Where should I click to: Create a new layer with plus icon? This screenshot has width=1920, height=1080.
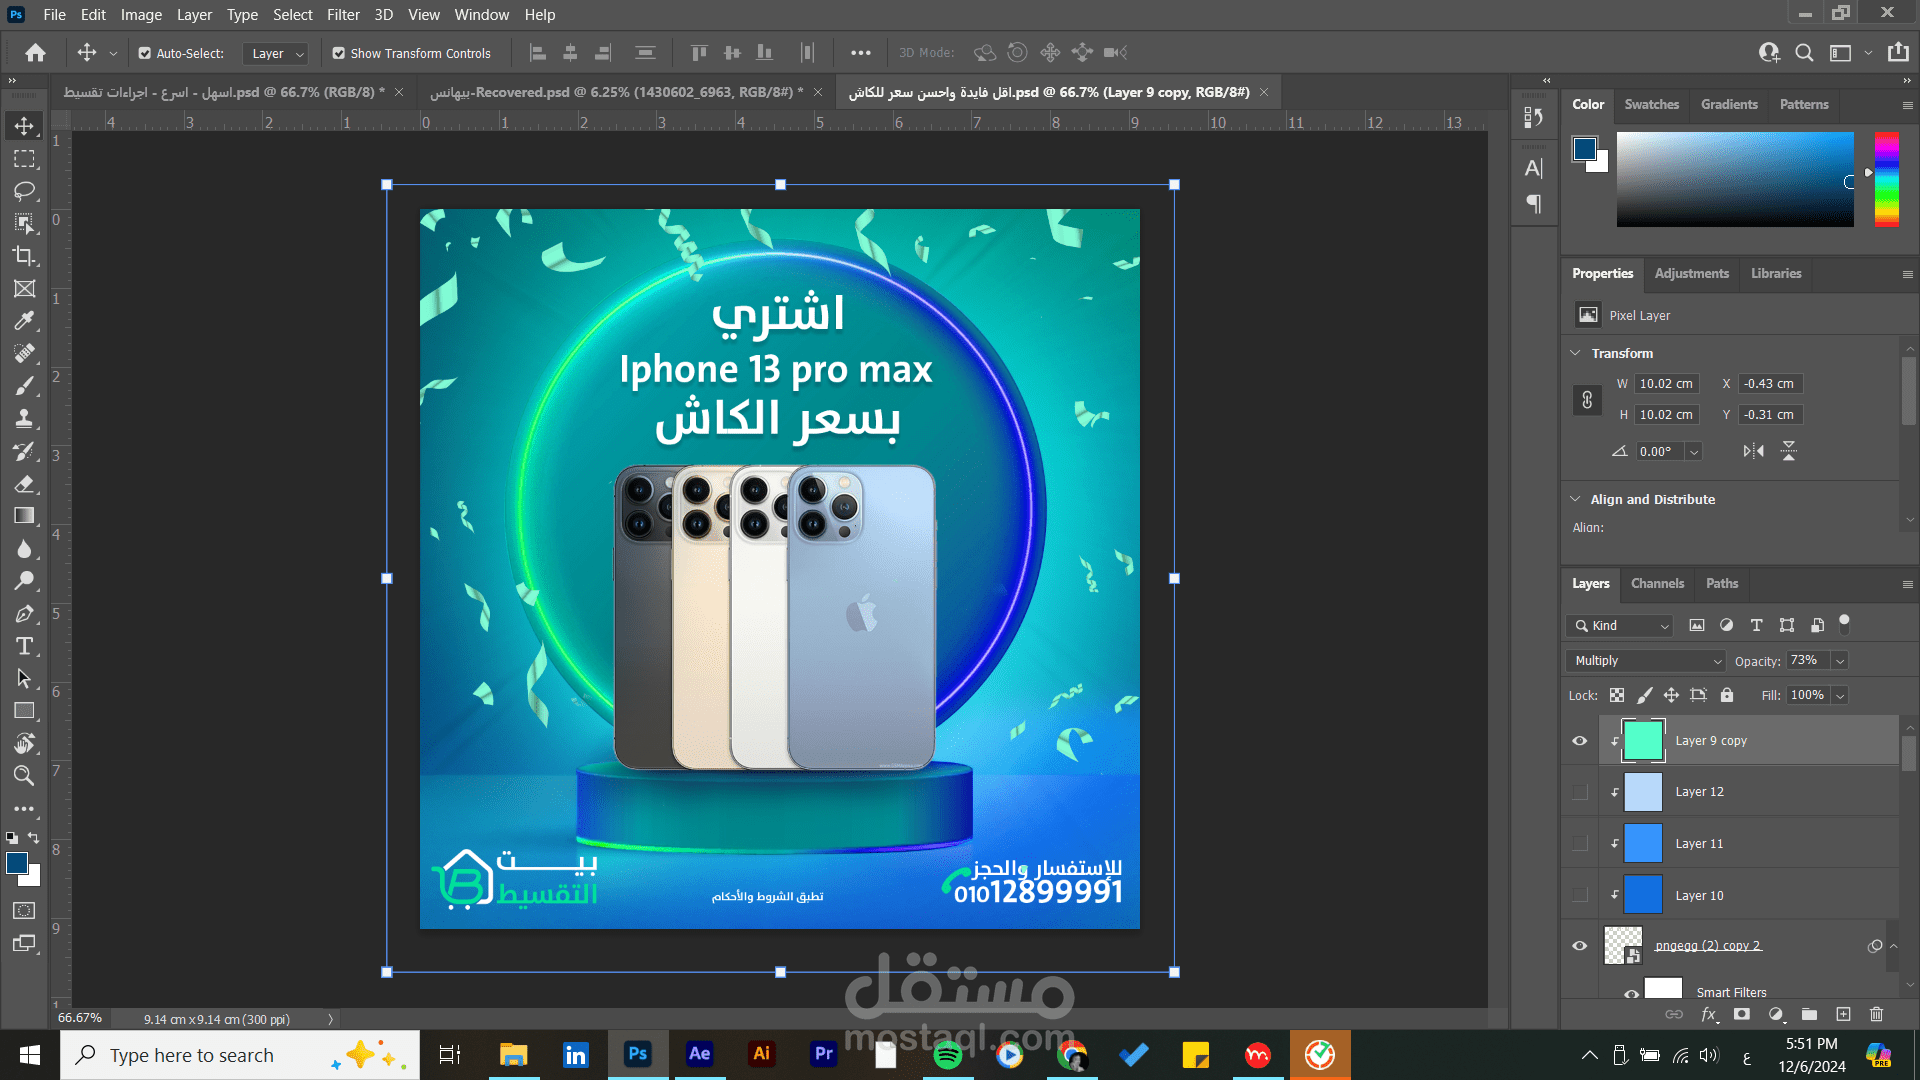tap(1843, 1014)
